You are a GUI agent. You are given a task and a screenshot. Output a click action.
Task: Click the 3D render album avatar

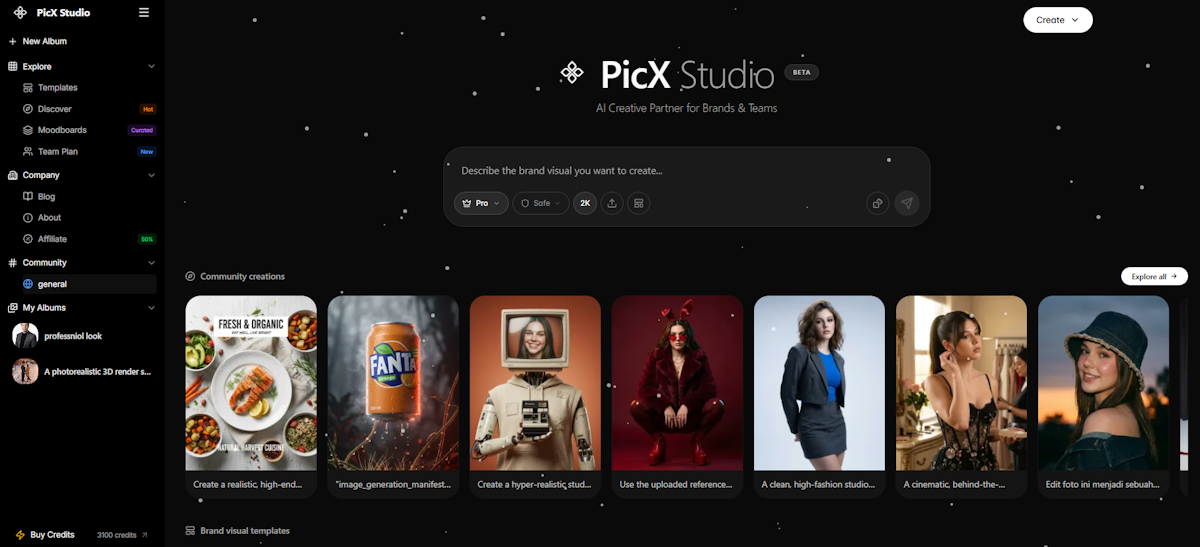(25, 372)
